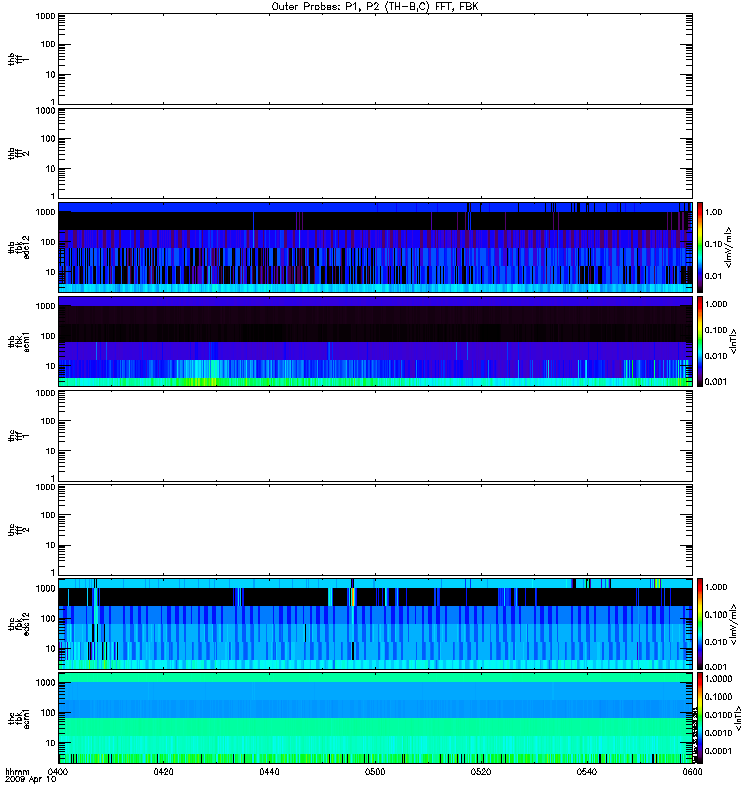Screen dimensions: 750x800
Task: Click the 'hhmm' axis unit label
Action: coord(17,772)
